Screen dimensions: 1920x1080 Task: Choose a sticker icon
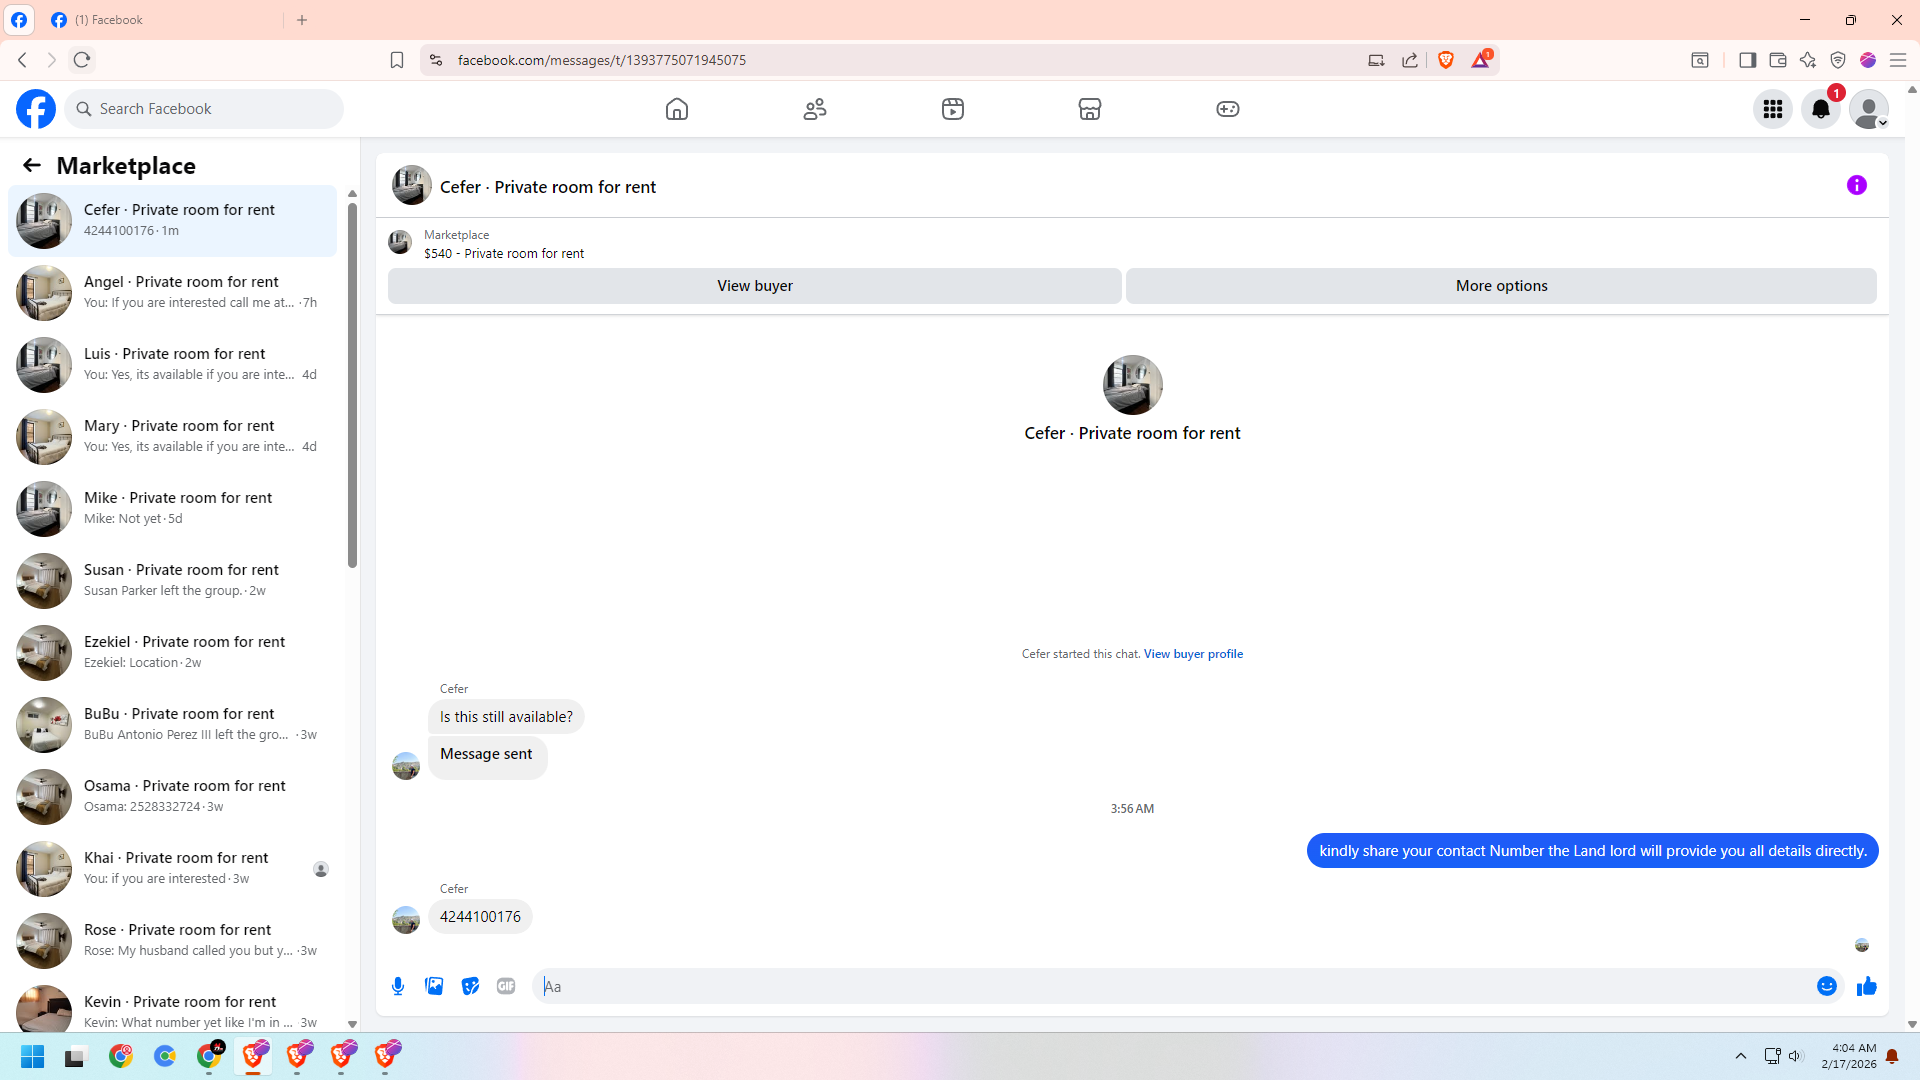coord(470,986)
